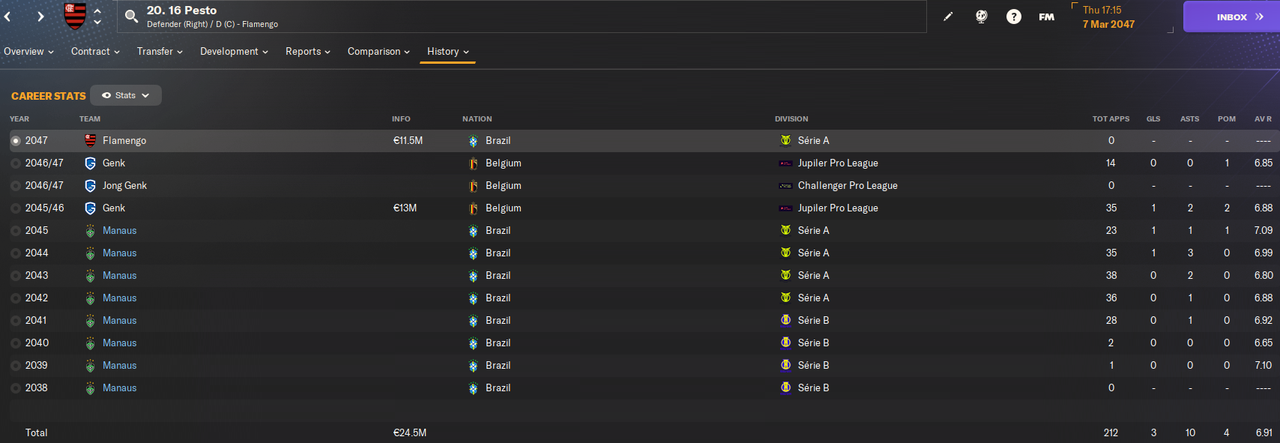Select the 2047 Flamengo row radio button
This screenshot has height=443, width=1280.
click(x=15, y=141)
